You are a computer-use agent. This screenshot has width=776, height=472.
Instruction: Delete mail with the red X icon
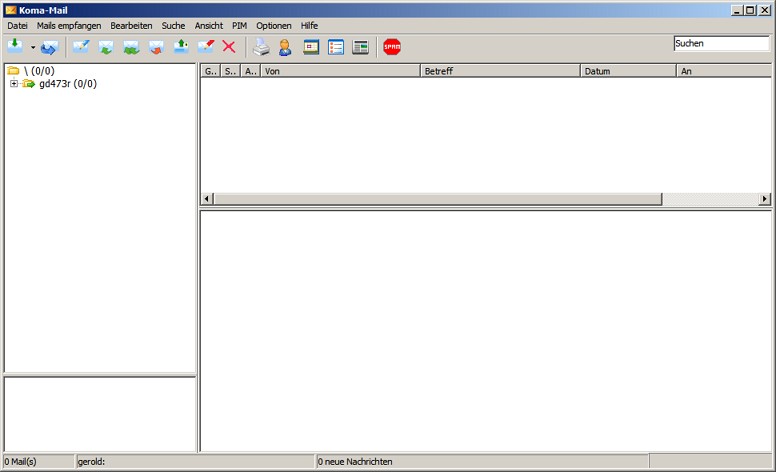[x=229, y=47]
